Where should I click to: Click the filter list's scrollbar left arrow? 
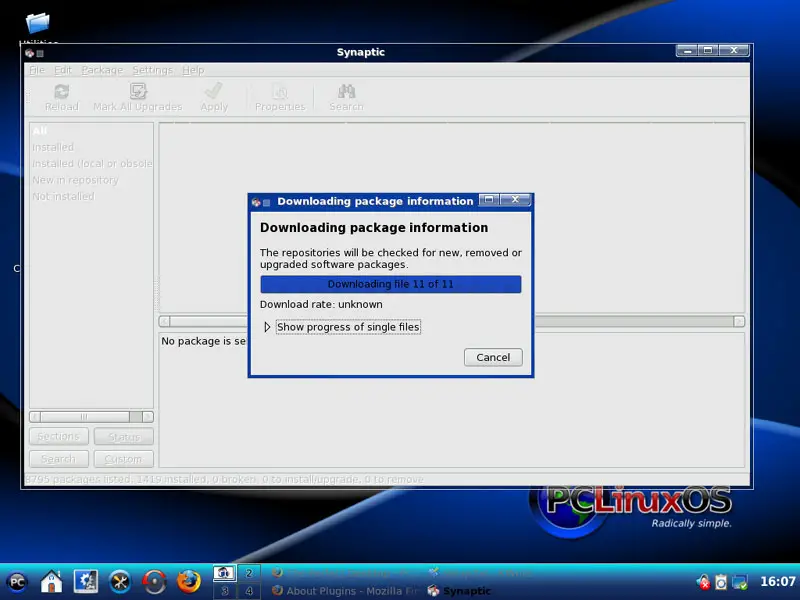[x=35, y=417]
